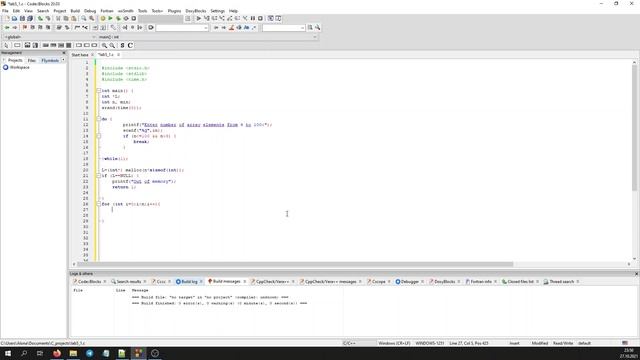Click the Firefox icon in the taskbar
The image size is (640, 360).
tap(57, 353)
